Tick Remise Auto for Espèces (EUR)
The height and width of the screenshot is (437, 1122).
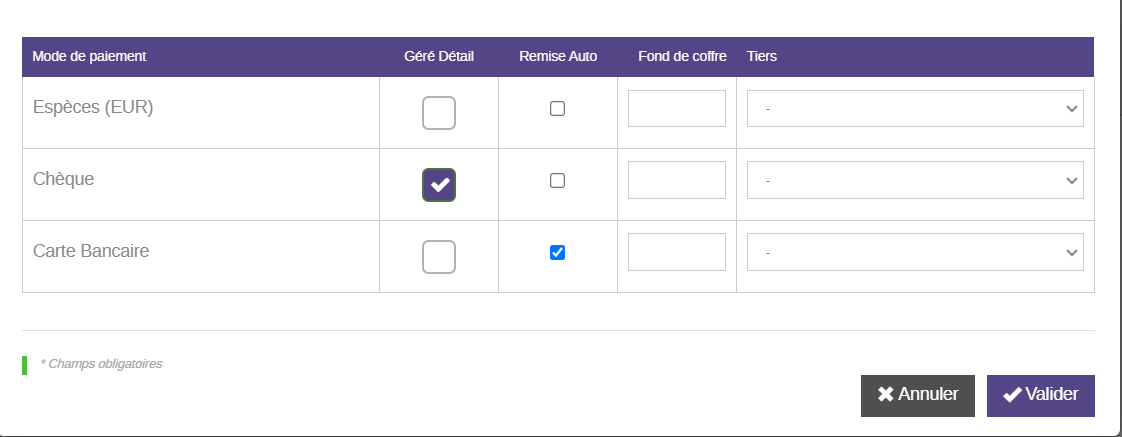558,109
